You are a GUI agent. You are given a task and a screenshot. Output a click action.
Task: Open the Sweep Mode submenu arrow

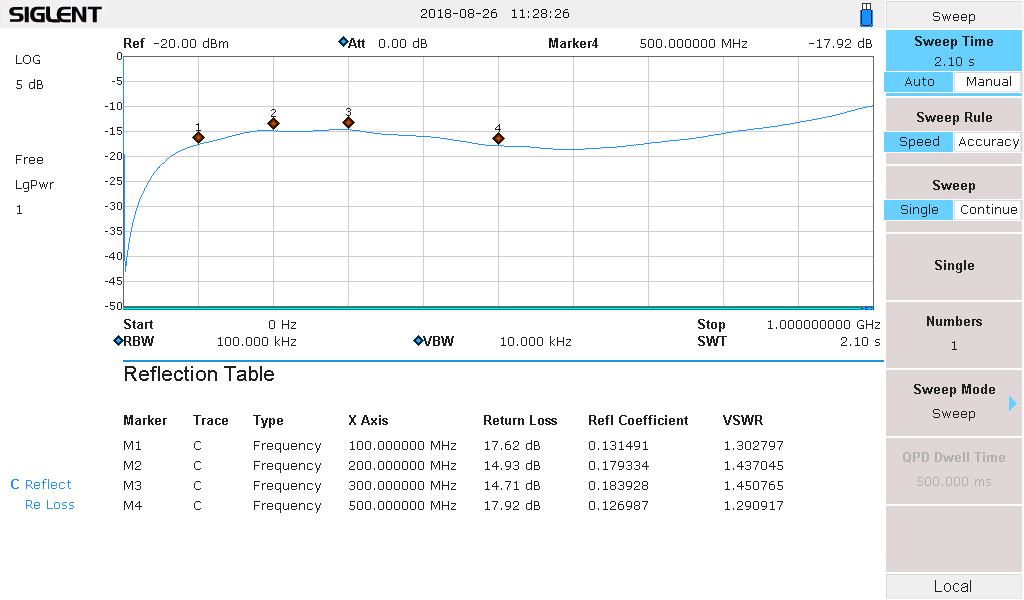[1013, 403]
